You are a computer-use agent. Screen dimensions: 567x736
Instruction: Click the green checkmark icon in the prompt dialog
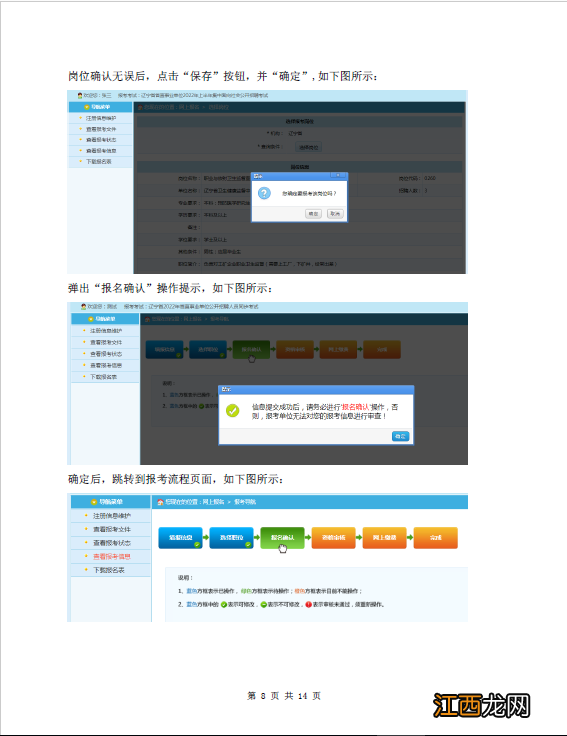click(x=233, y=411)
